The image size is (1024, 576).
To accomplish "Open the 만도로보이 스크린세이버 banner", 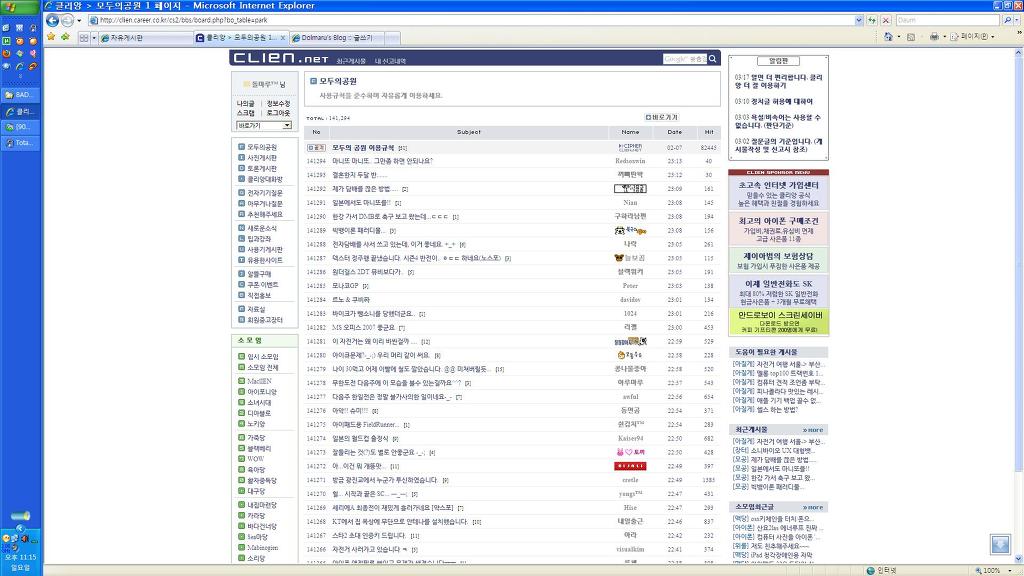I will (x=778, y=323).
